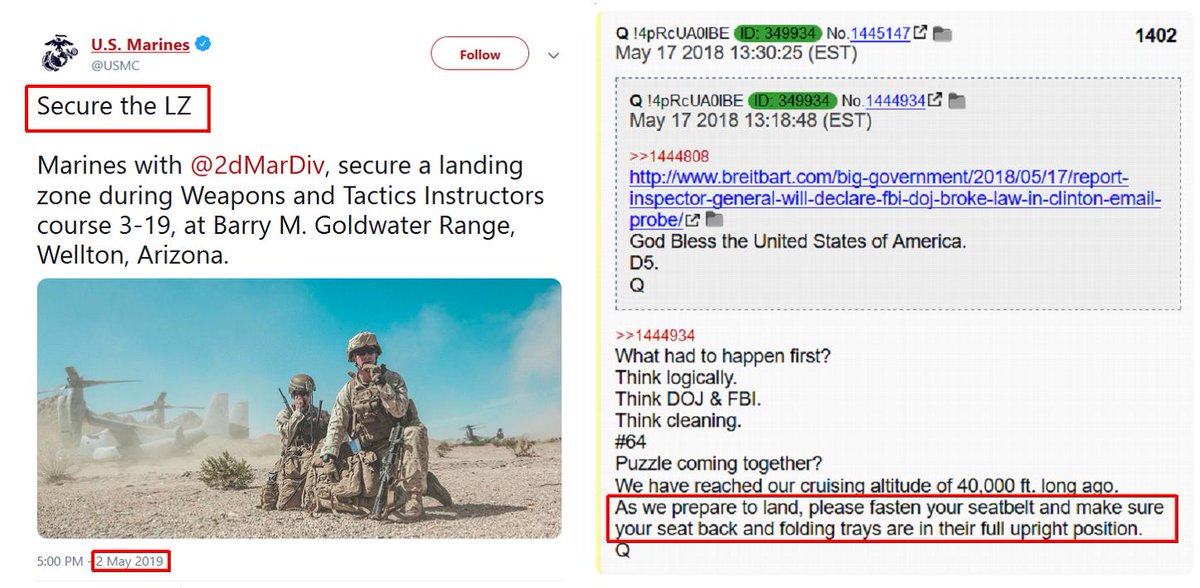The height and width of the screenshot is (588, 1200).
Task: Click the external link icon beside No.1444934
Action: 935,100
